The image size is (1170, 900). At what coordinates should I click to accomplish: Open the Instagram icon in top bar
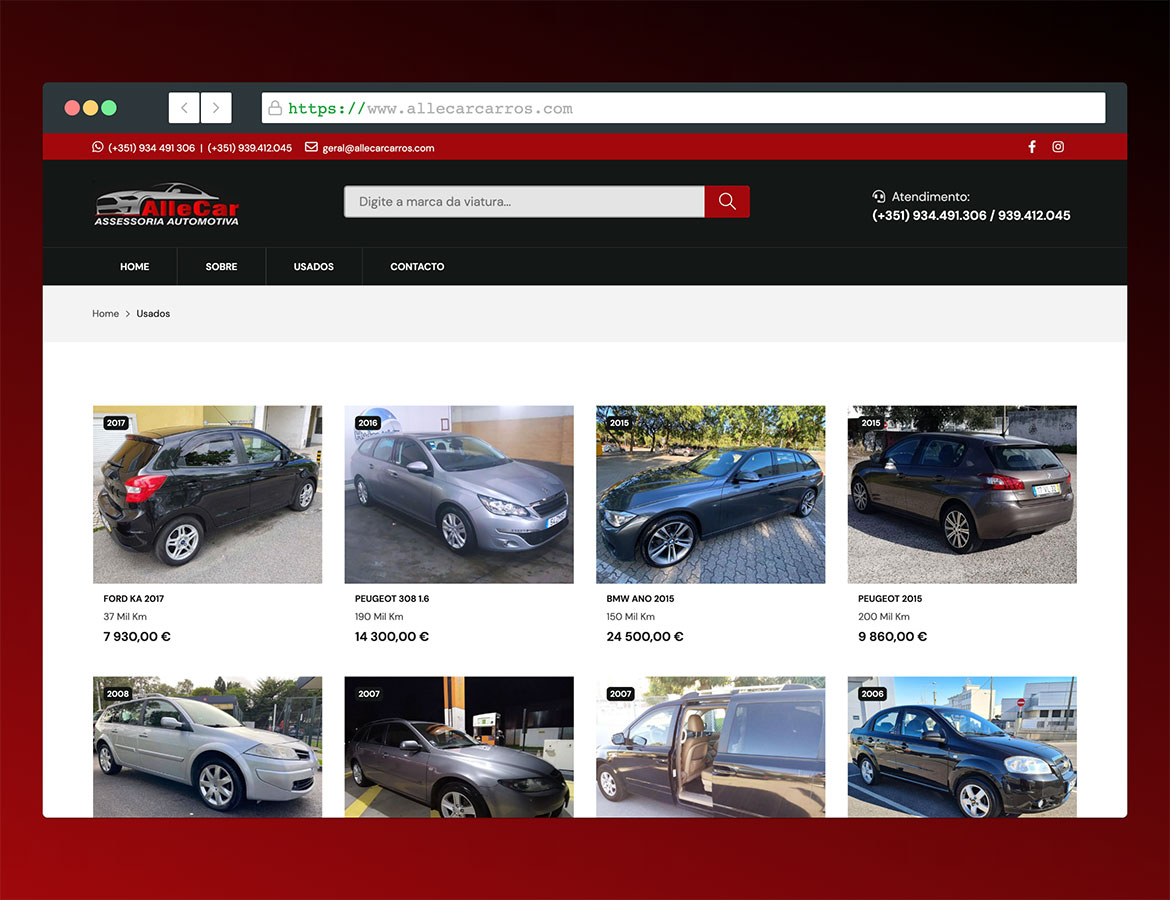pyautogui.click(x=1058, y=147)
